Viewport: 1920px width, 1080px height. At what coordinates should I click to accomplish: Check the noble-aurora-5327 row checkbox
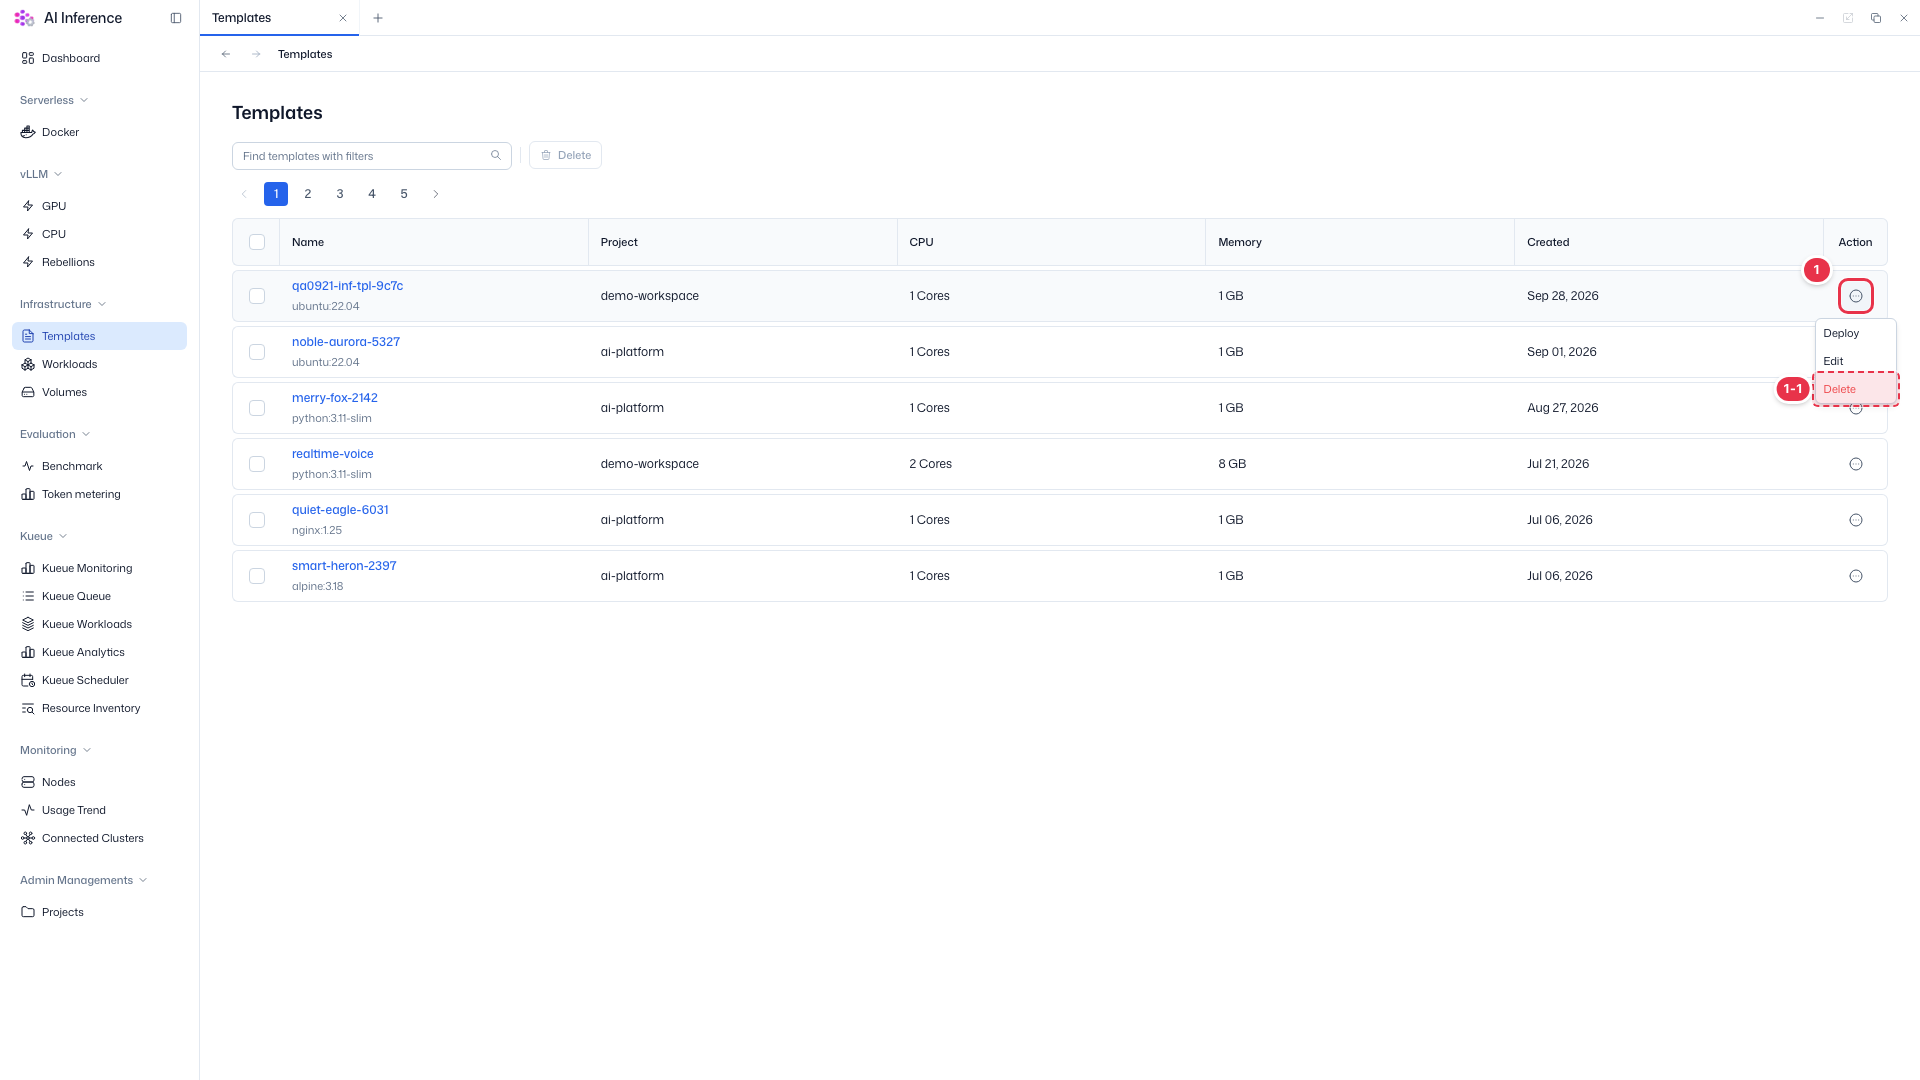pyautogui.click(x=257, y=352)
